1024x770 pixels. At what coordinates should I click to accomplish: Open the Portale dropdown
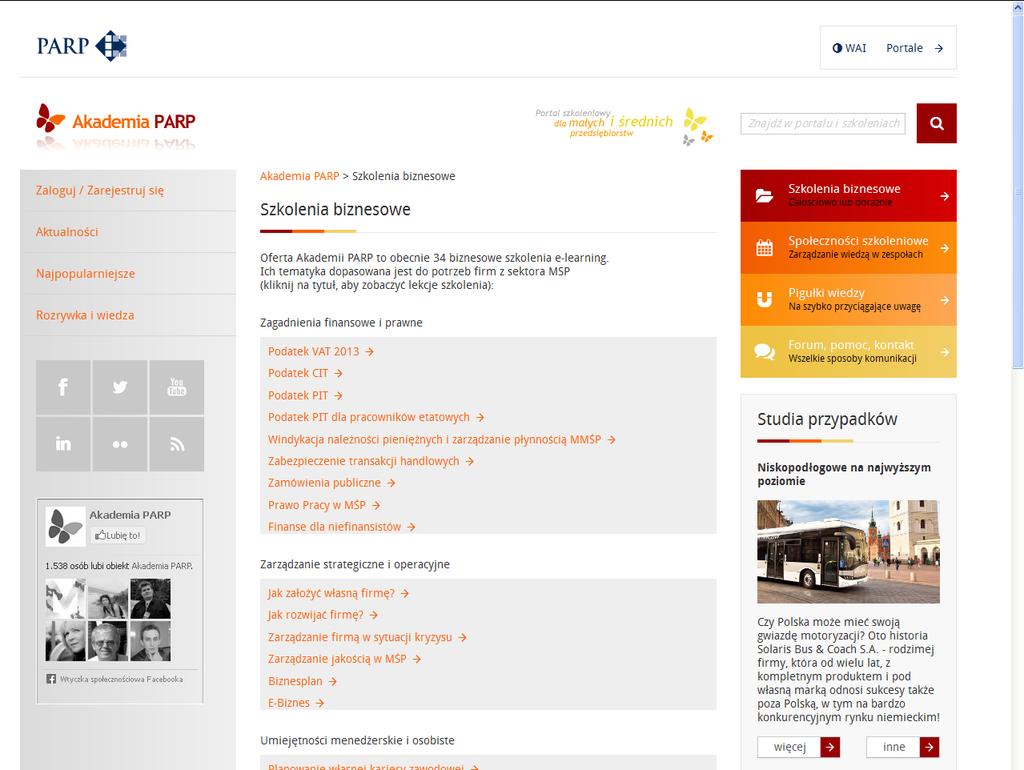pos(914,48)
